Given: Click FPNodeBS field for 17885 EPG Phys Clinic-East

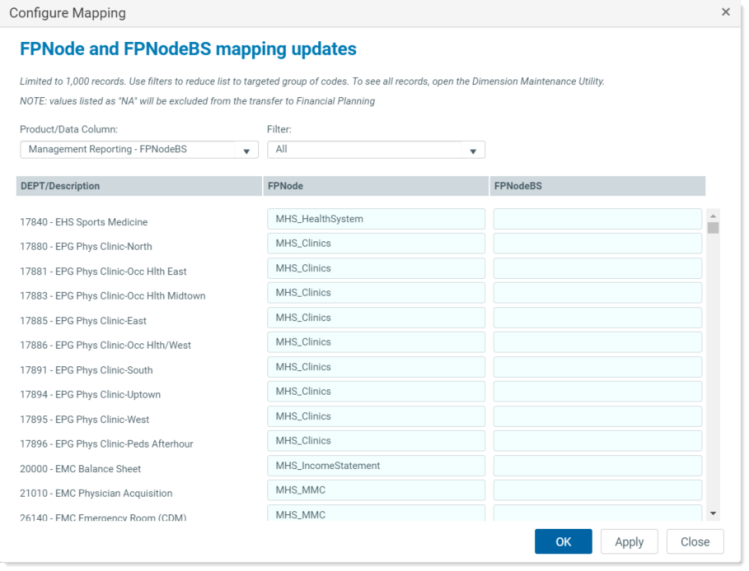Looking at the screenshot, I should coord(598,318).
